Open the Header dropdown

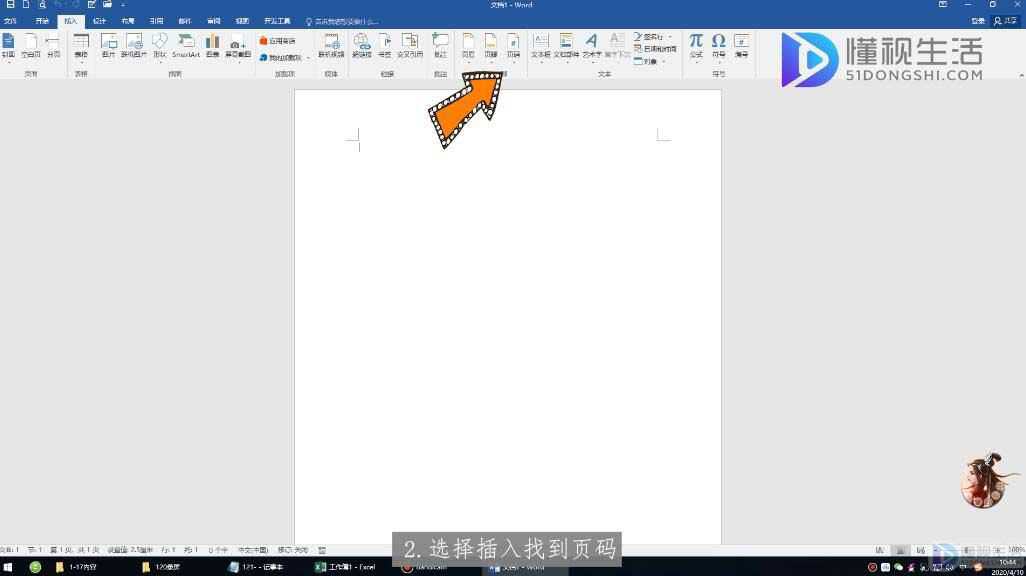coord(469,46)
